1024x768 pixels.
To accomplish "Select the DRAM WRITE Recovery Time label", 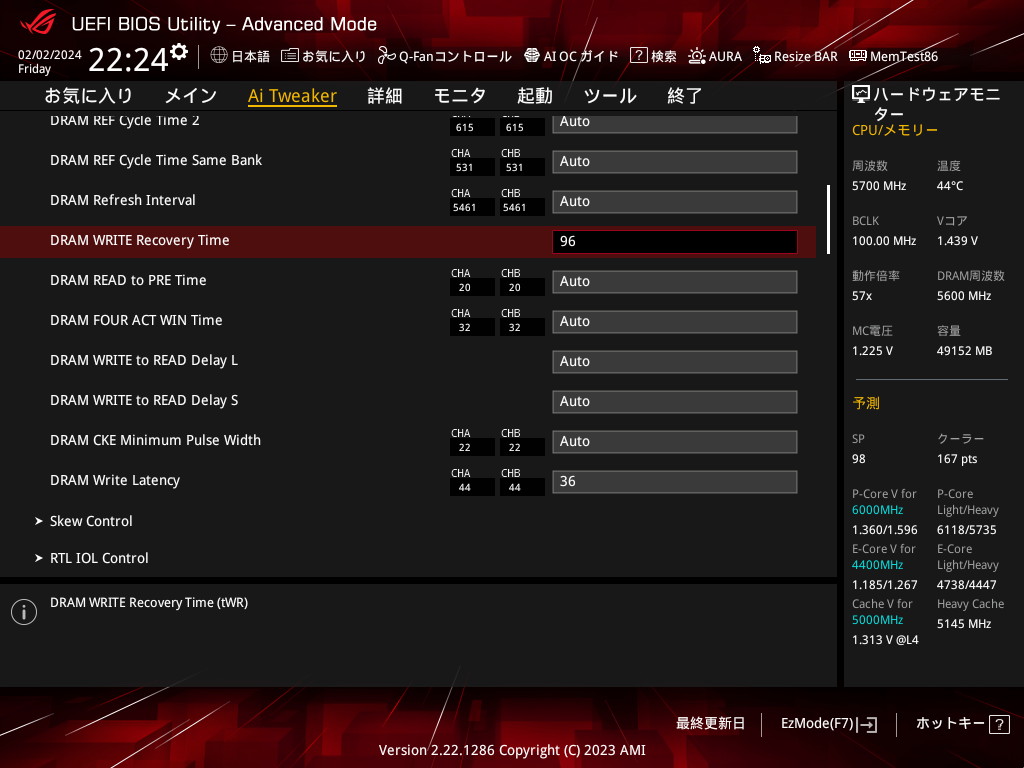I will tap(140, 240).
